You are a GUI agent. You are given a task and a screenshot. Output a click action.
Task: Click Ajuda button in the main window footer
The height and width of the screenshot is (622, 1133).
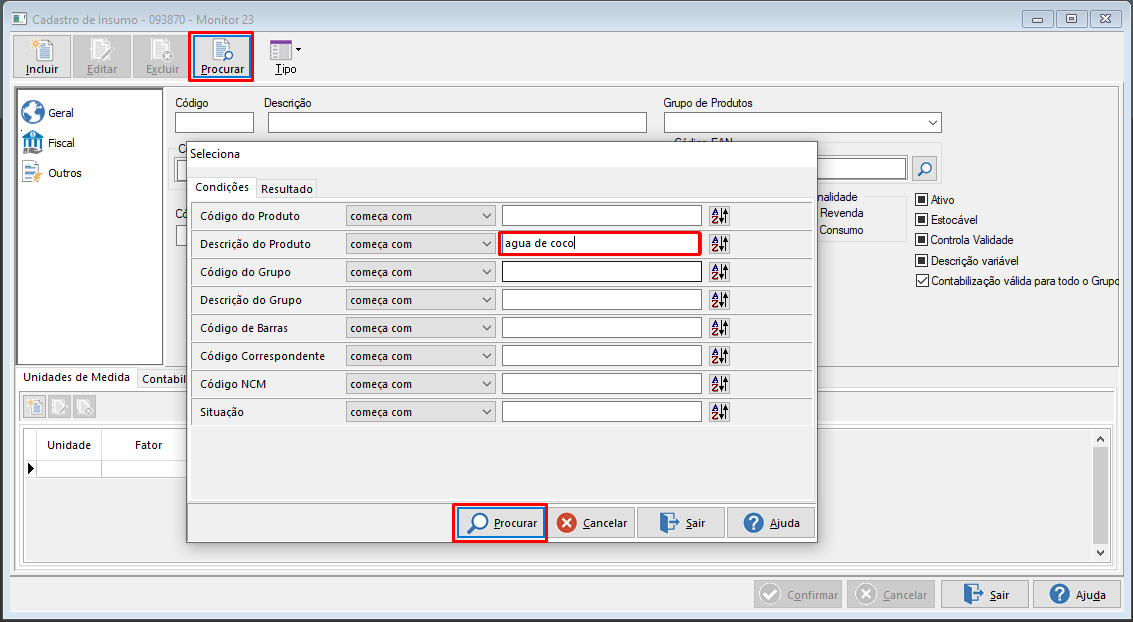point(1077,595)
